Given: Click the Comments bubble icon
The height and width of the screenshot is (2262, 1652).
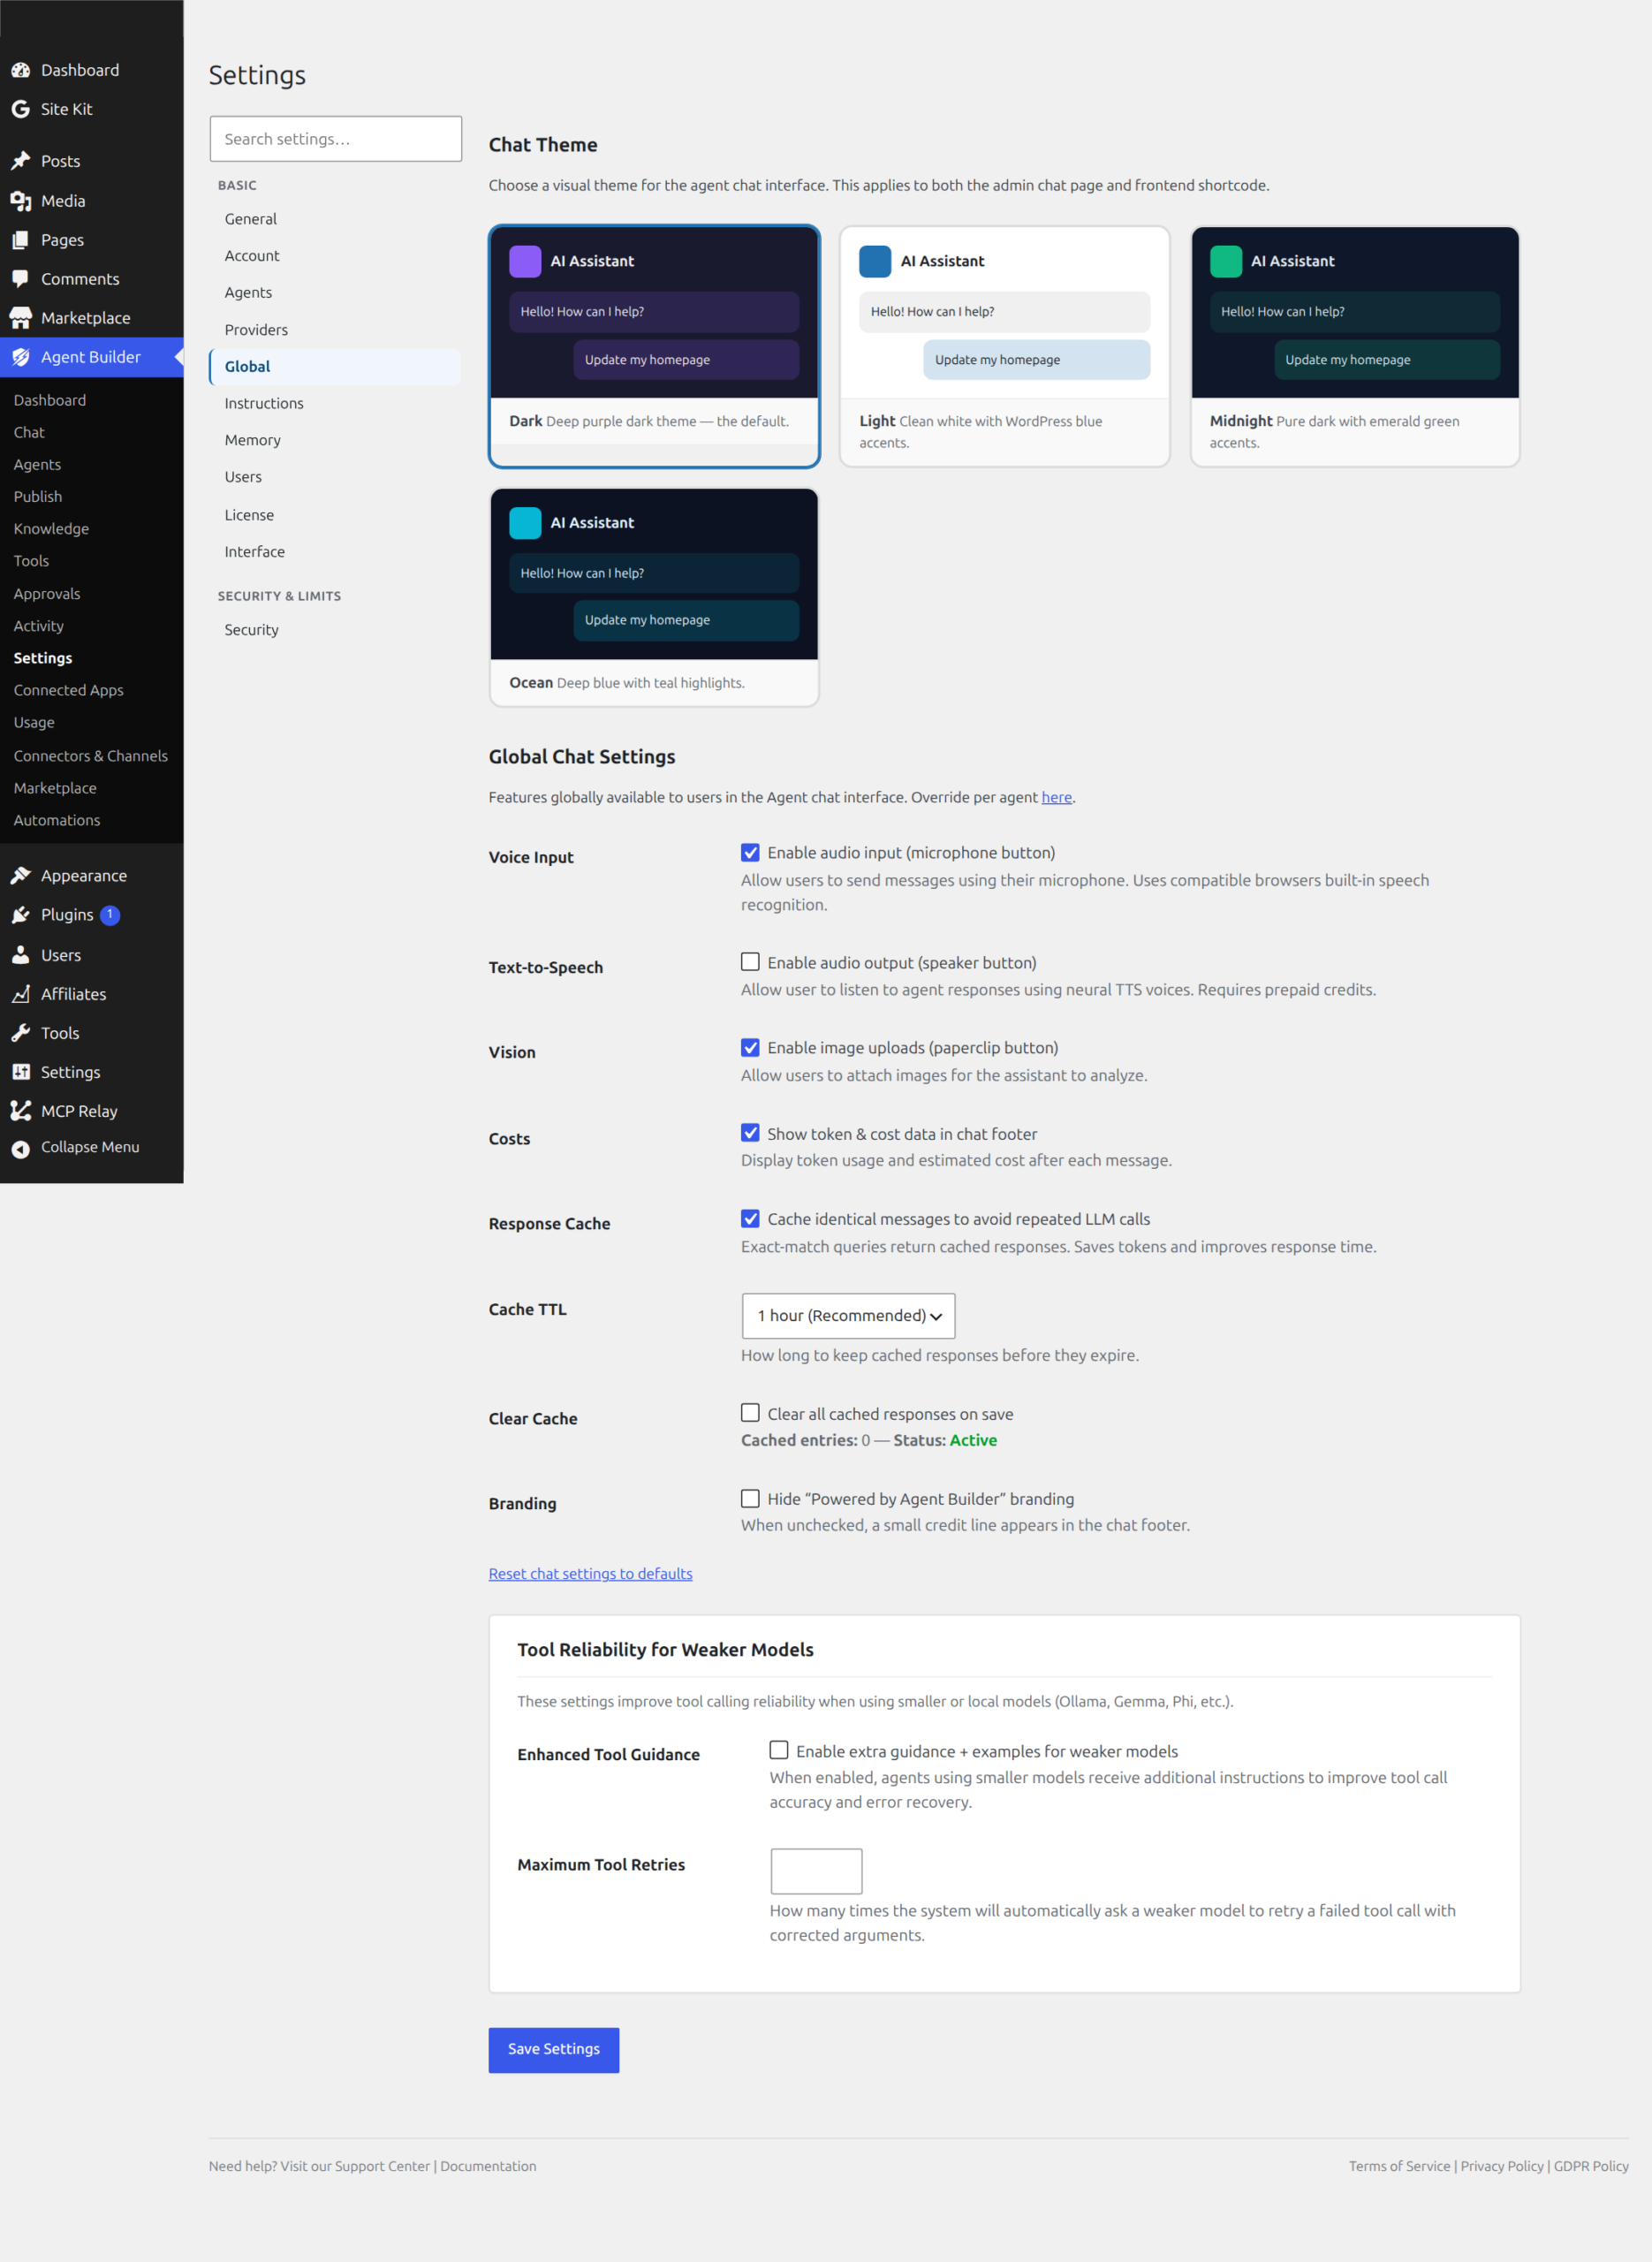Looking at the screenshot, I should coord(20,279).
